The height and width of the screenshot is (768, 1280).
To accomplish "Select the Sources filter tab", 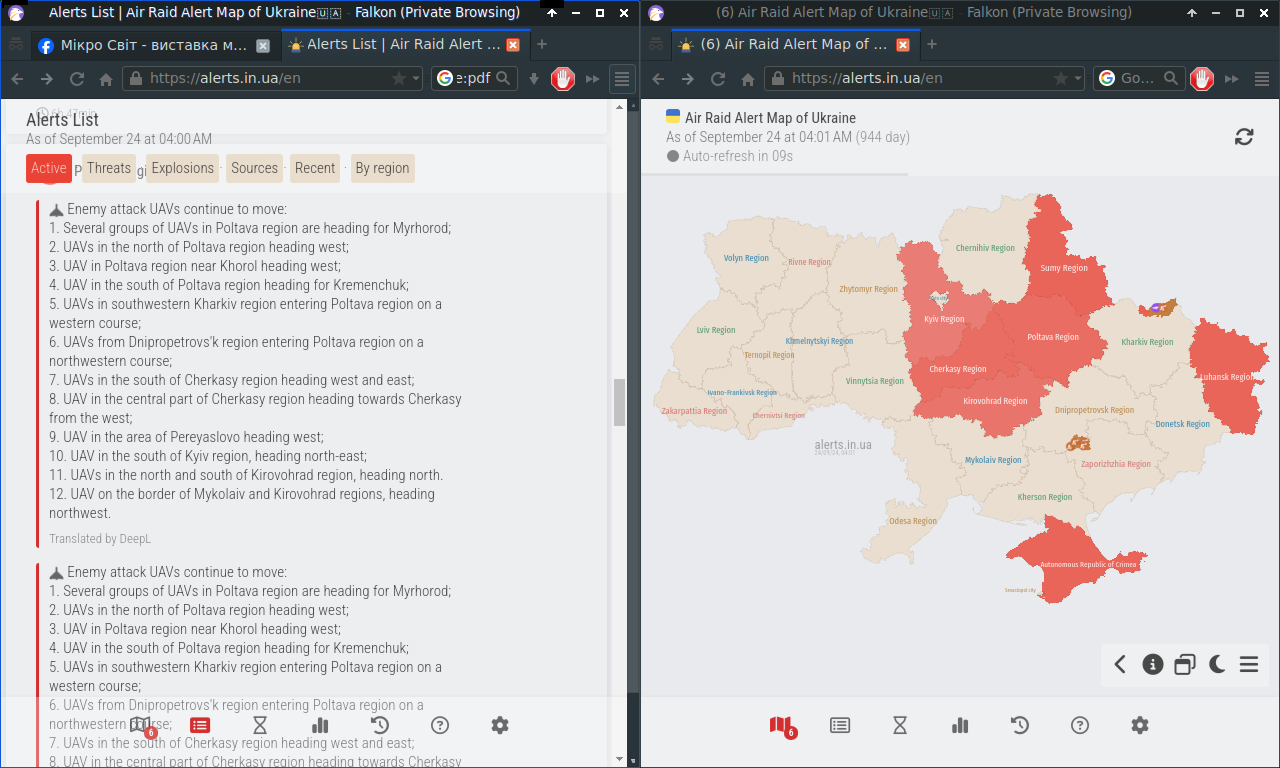I will [254, 168].
